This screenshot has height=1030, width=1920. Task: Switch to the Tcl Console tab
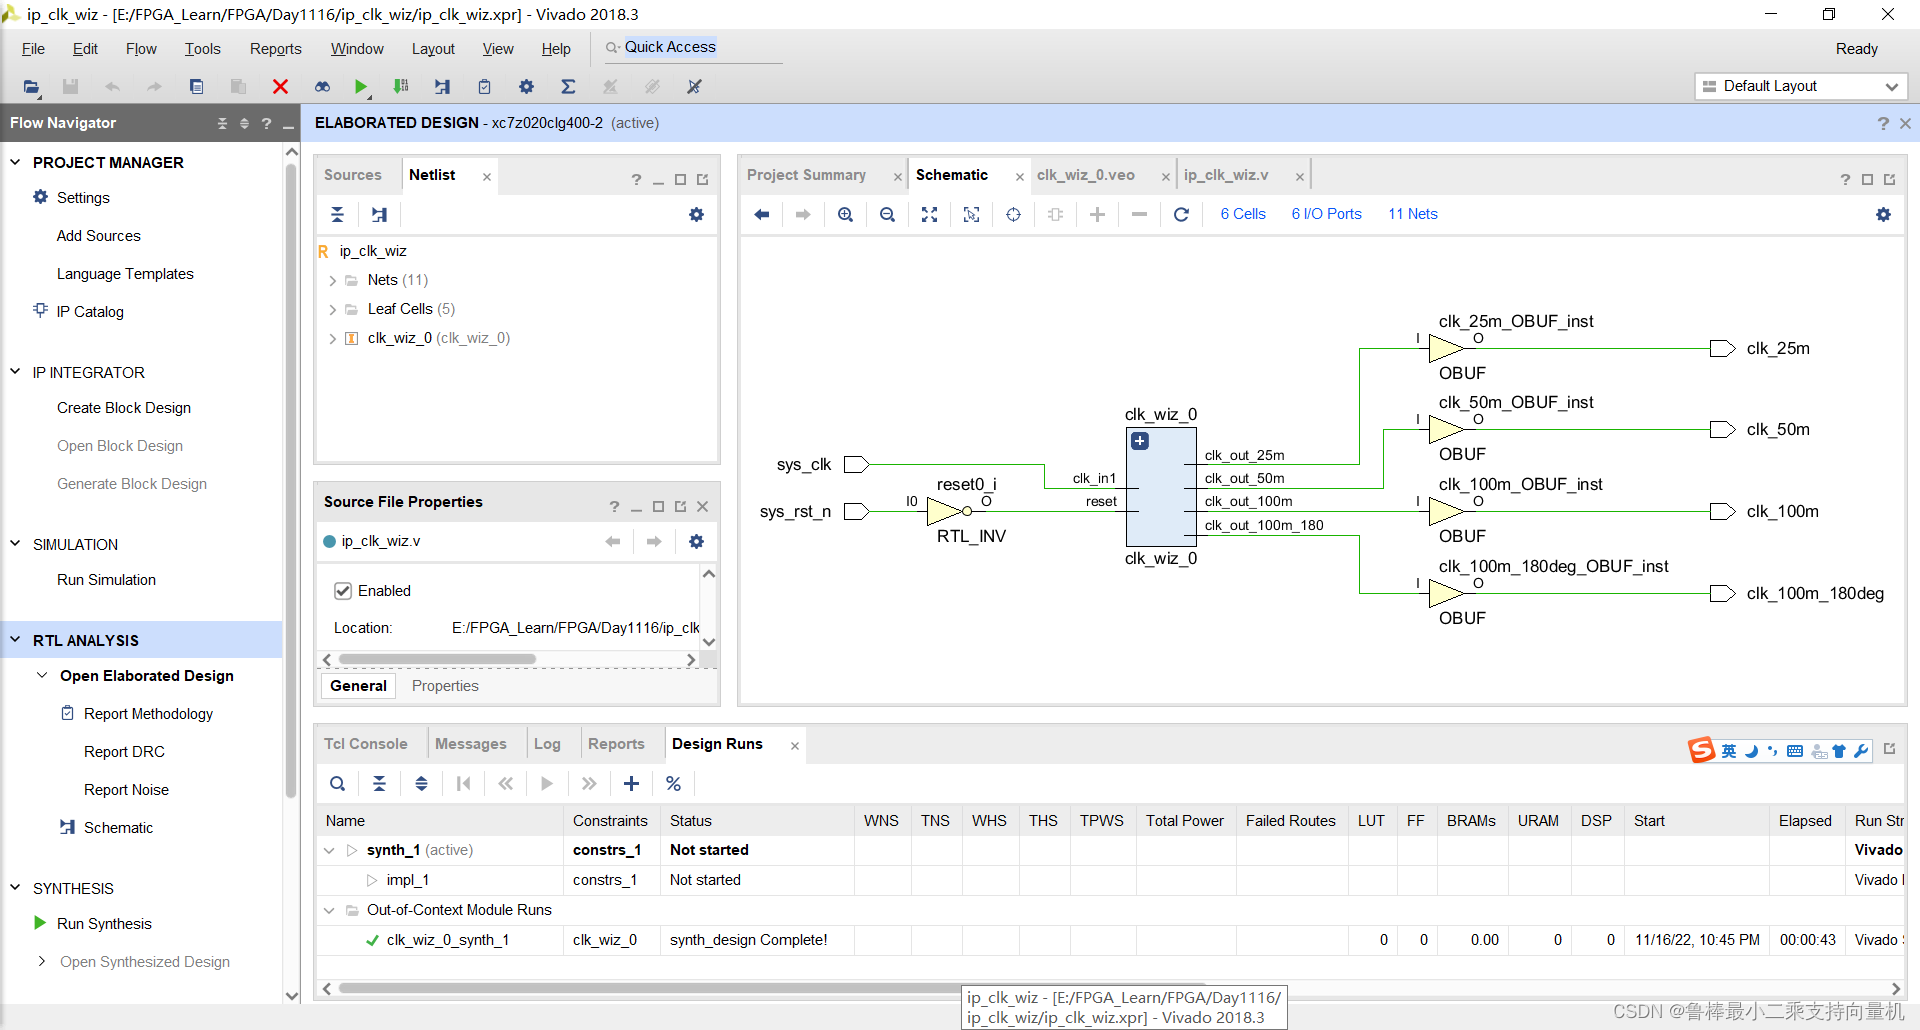(365, 744)
